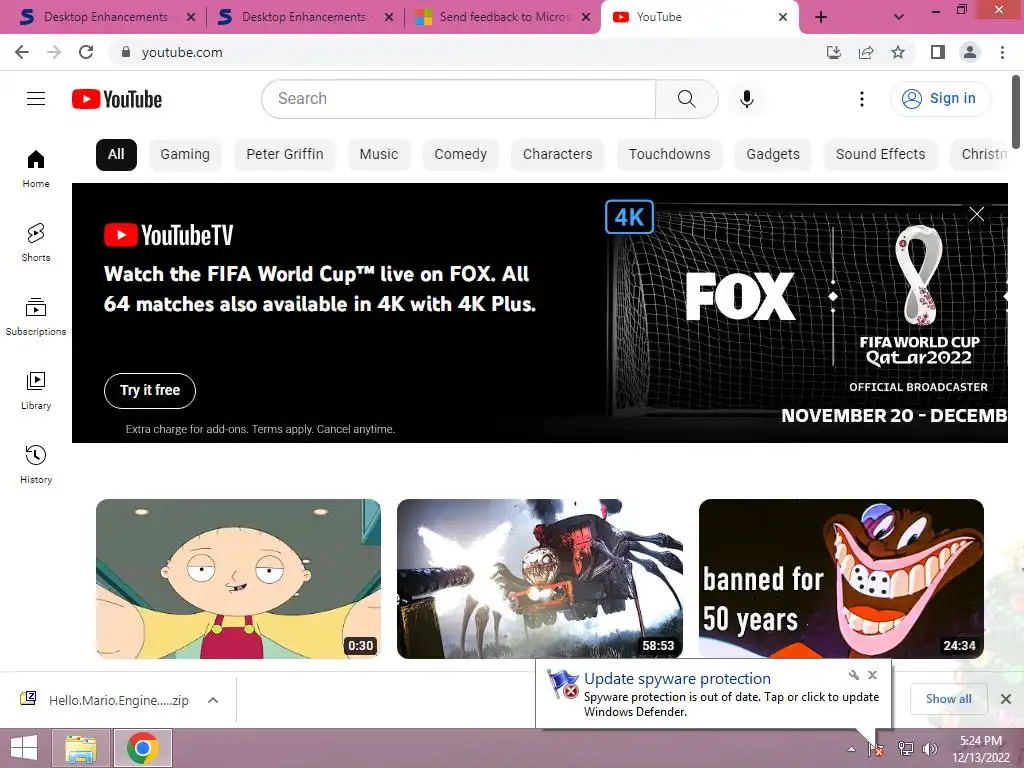Image resolution: width=1024 pixels, height=768 pixels.
Task: Open Subscriptions in the sidebar
Action: point(36,317)
